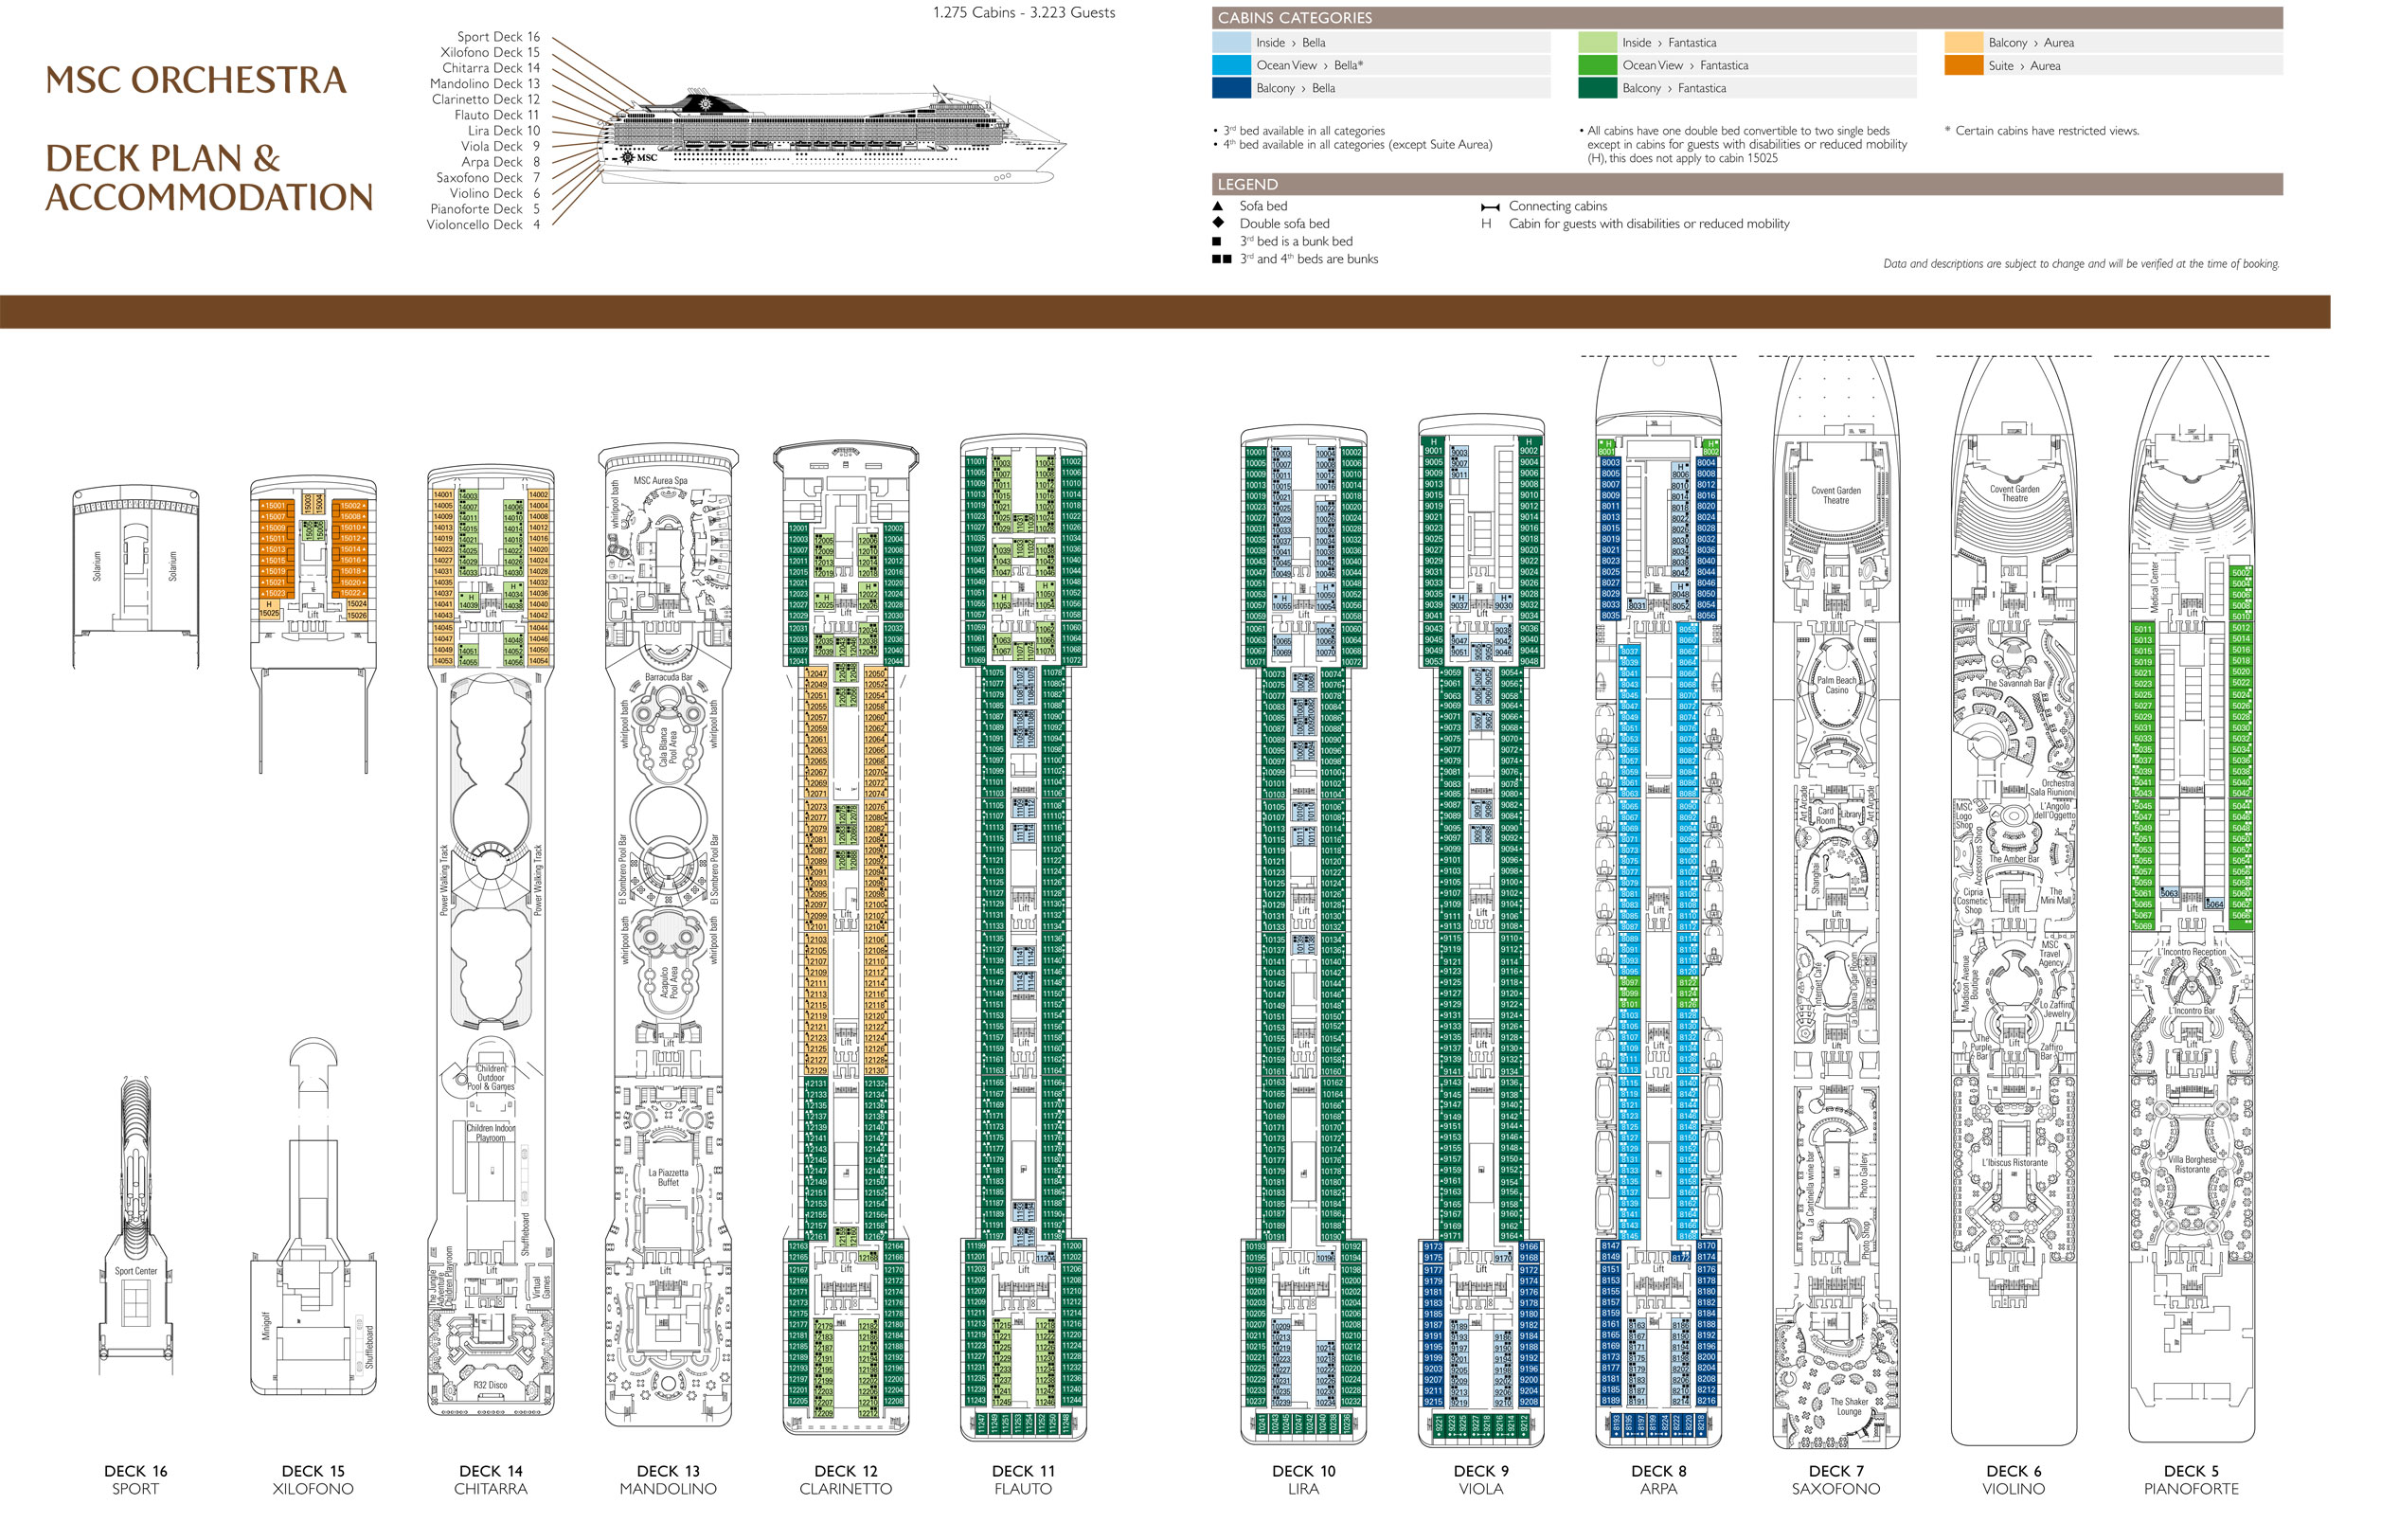Click the 'Mandolino Deck 13' ship label
The width and height of the screenshot is (2381, 1540).
[485, 84]
